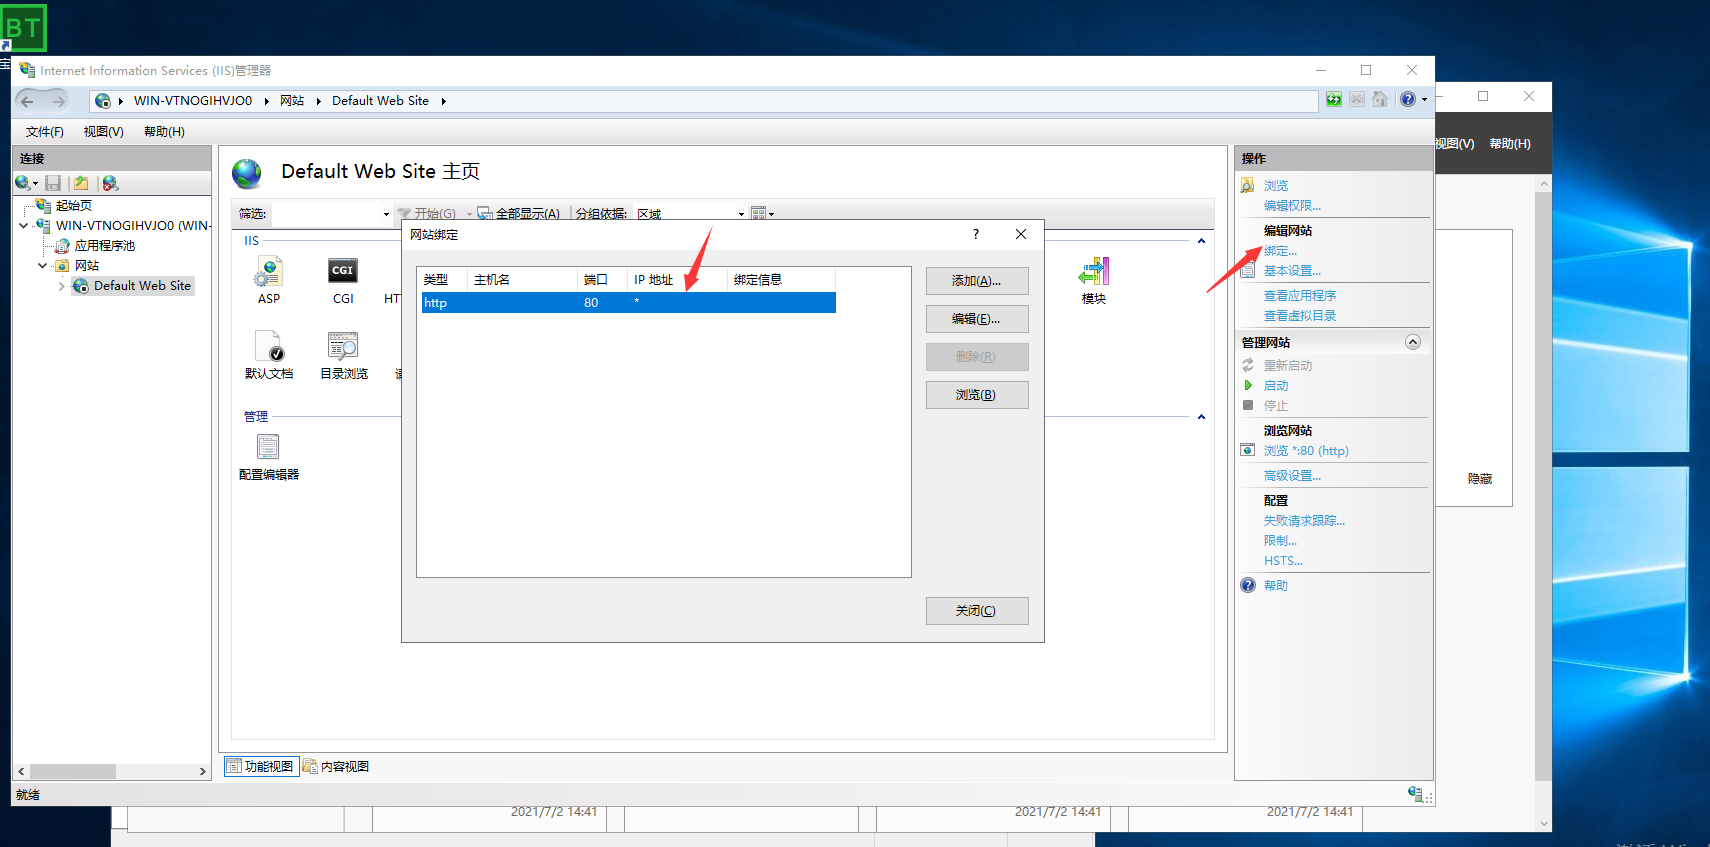Click the back navigation arrow
The image size is (1710, 847).
pos(27,101)
